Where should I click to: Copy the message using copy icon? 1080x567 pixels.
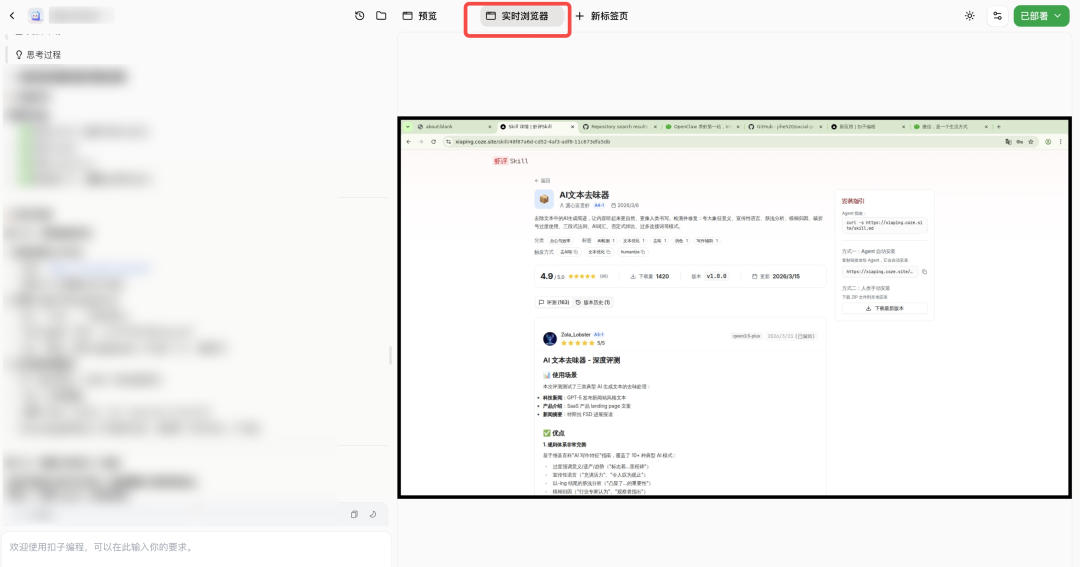click(x=354, y=514)
